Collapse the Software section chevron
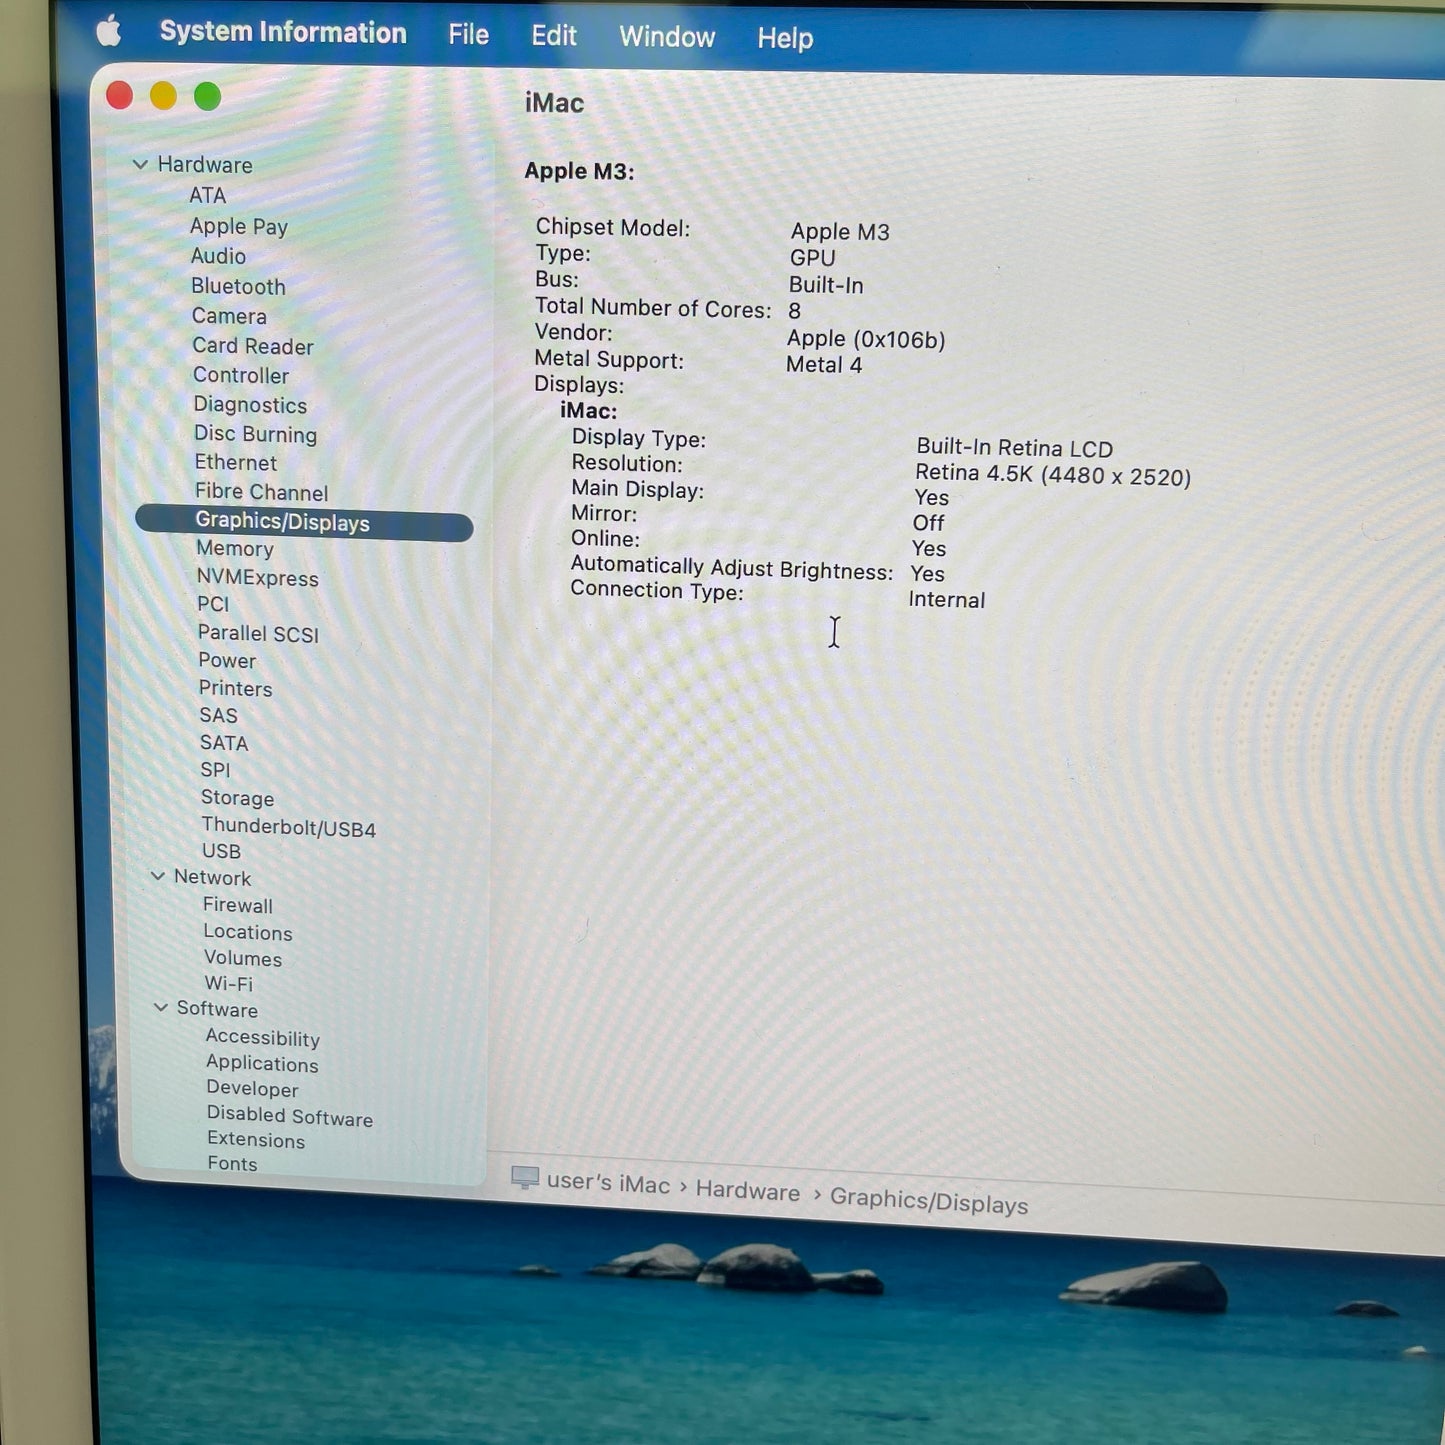This screenshot has width=1445, height=1445. click(160, 1008)
